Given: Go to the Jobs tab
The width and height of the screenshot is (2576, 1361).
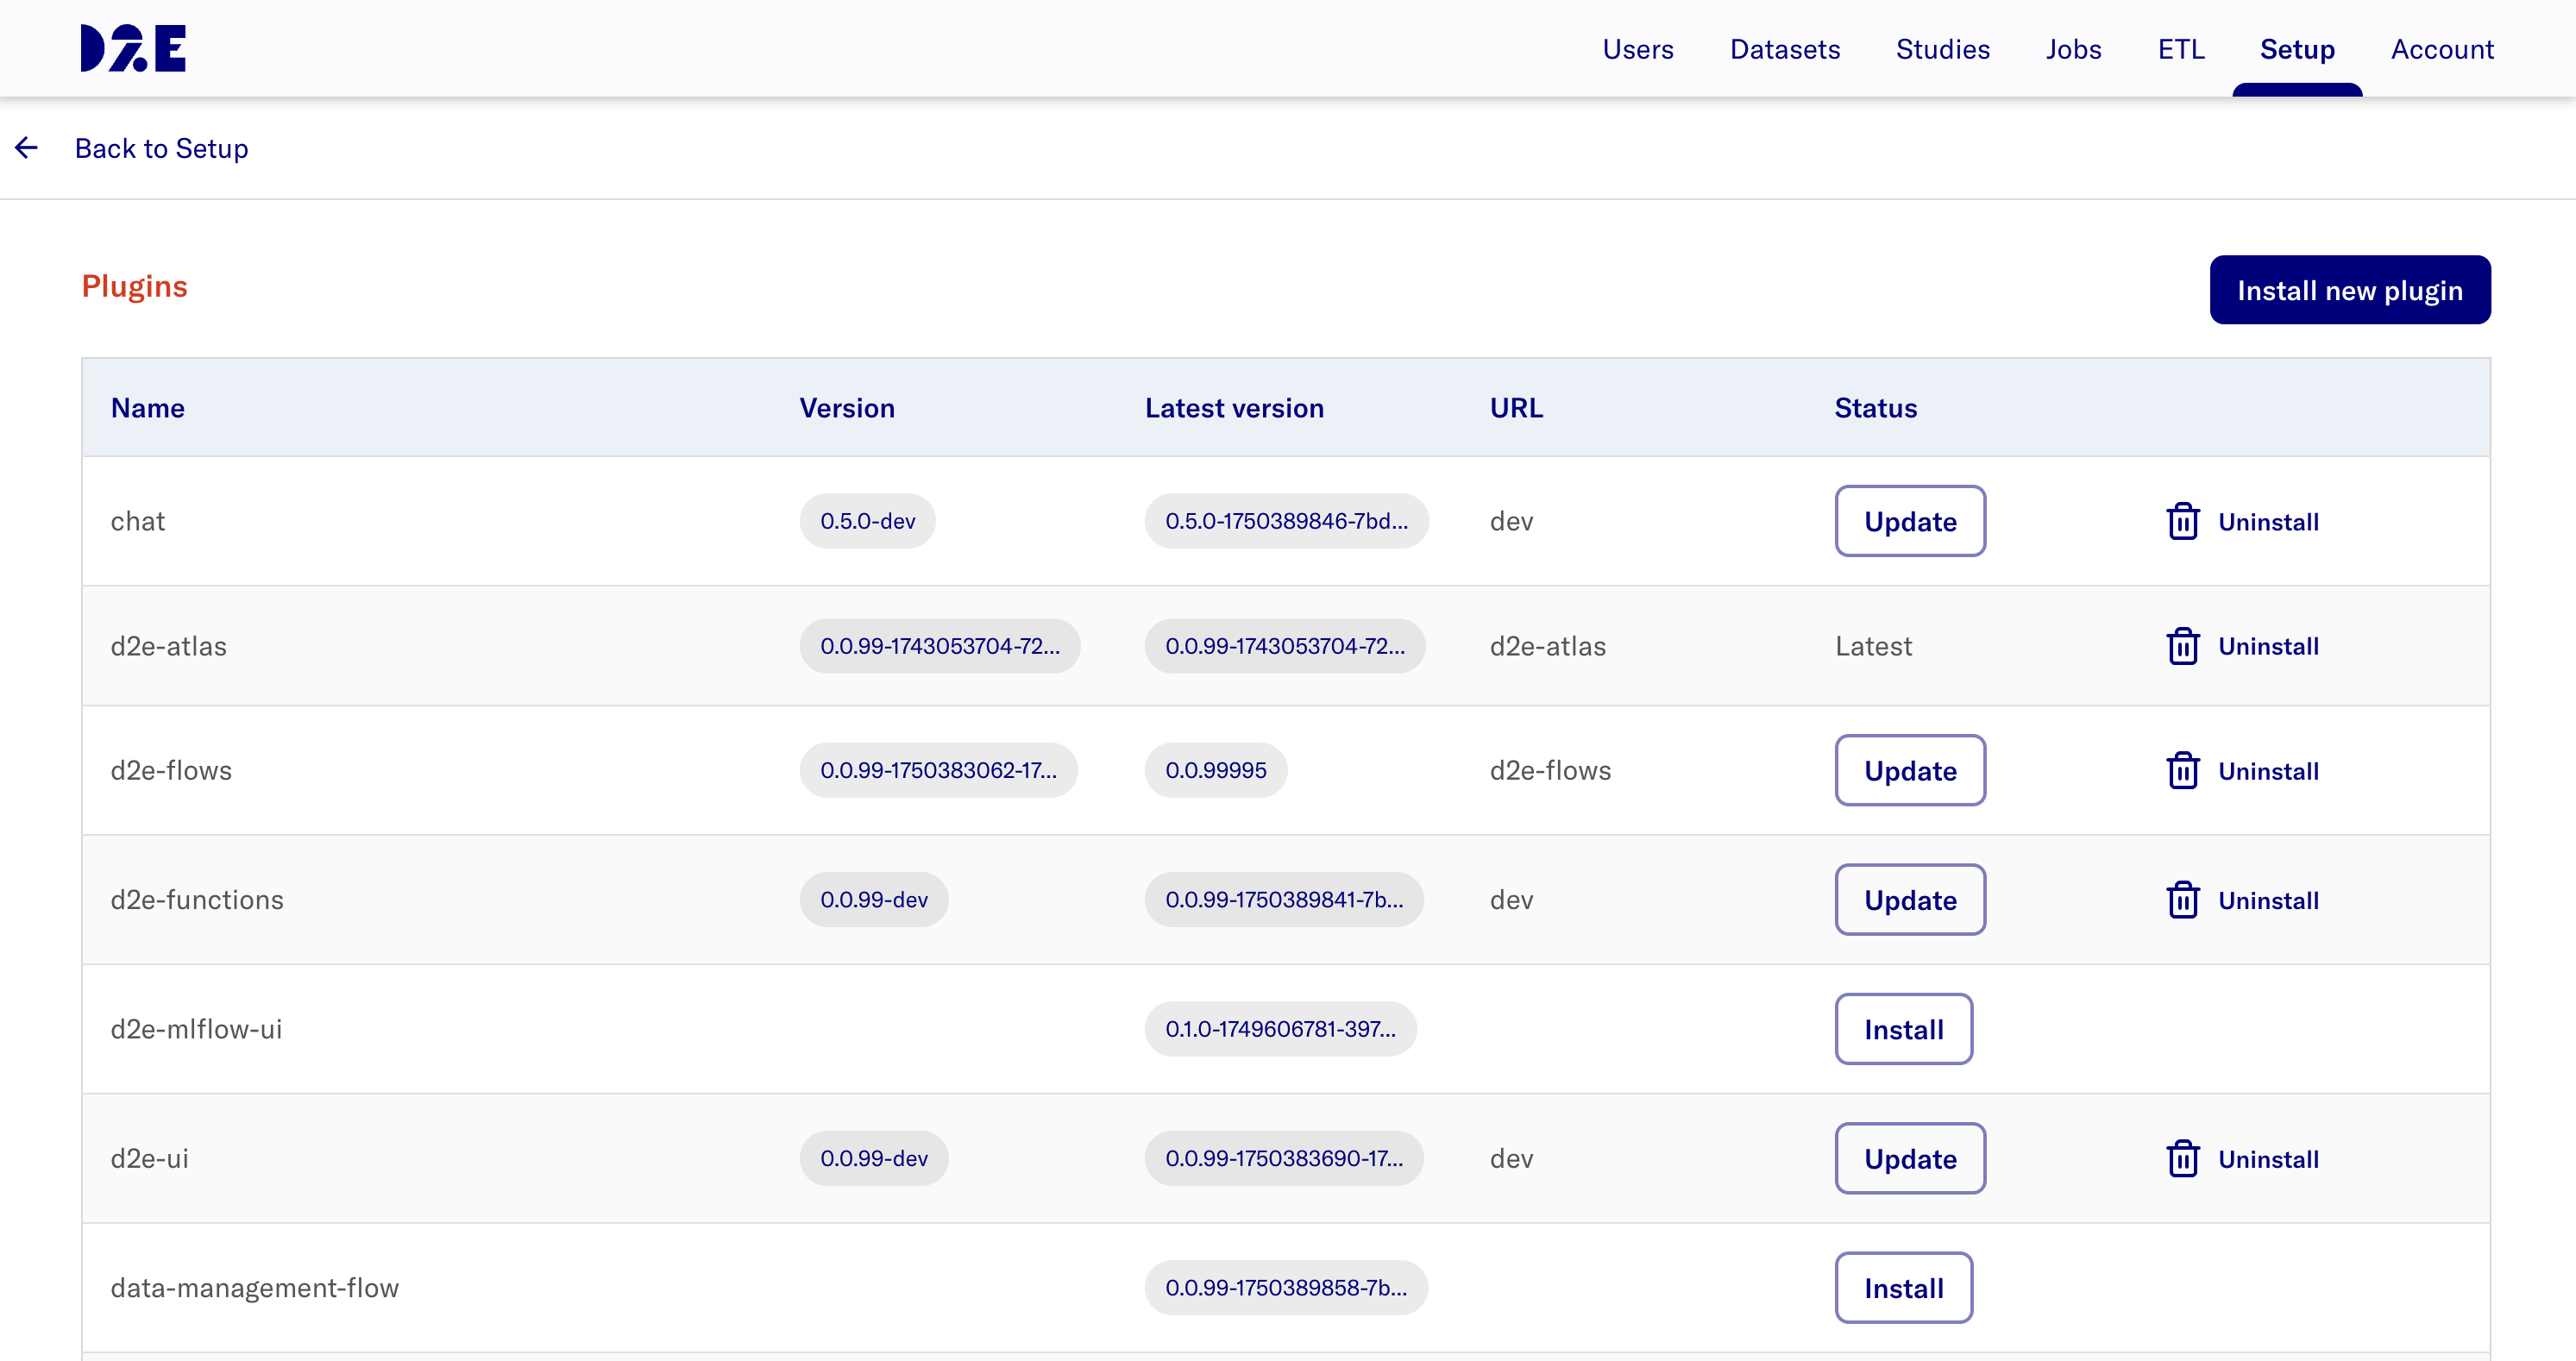Looking at the screenshot, I should (x=2073, y=49).
